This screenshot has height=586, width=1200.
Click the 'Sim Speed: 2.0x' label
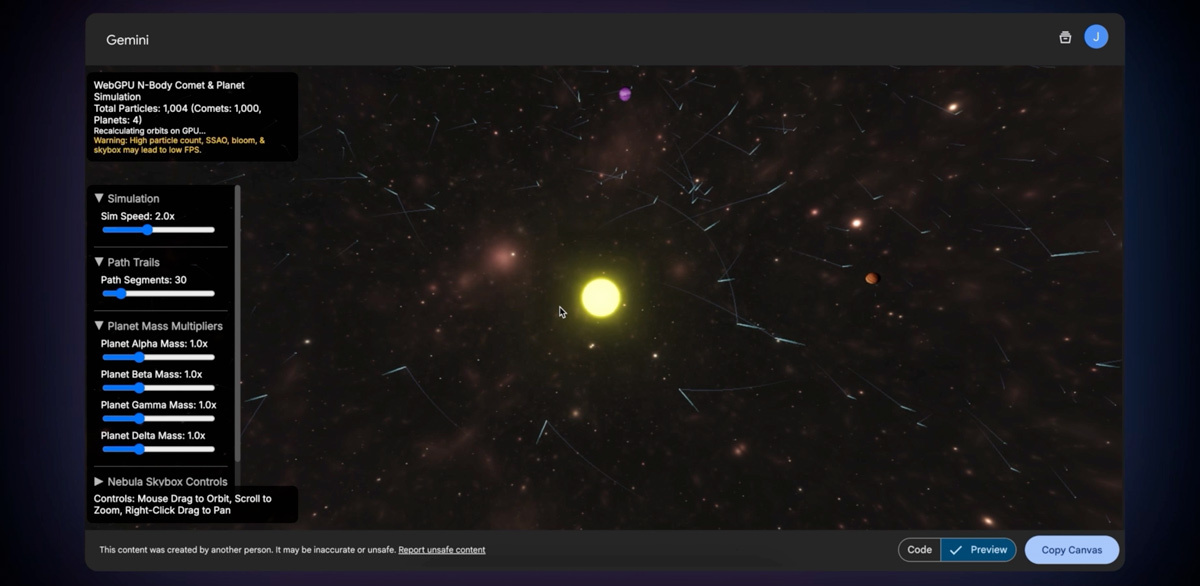[138, 216]
